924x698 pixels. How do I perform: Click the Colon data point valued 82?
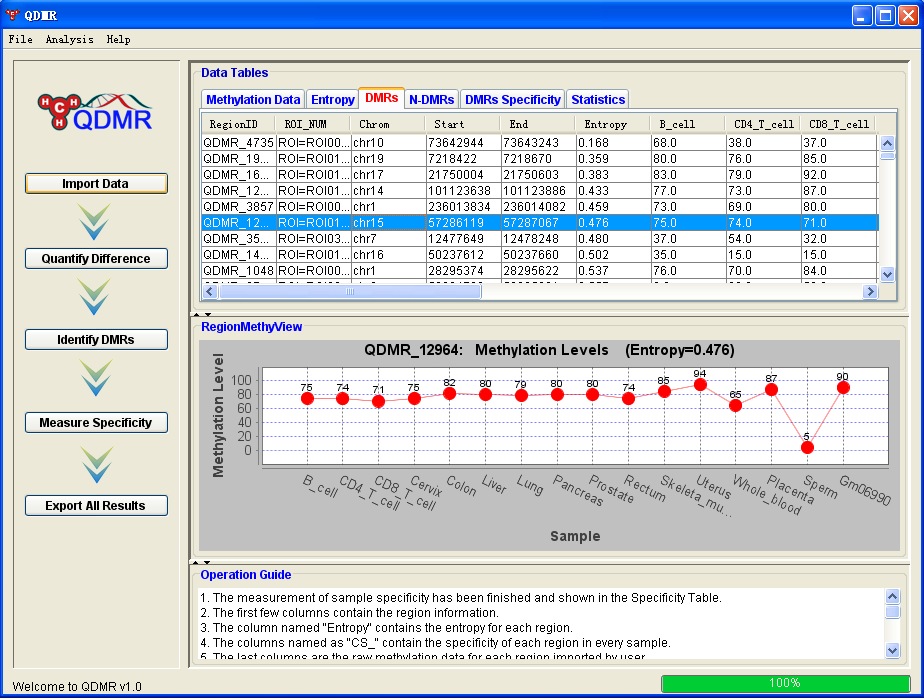(x=450, y=393)
